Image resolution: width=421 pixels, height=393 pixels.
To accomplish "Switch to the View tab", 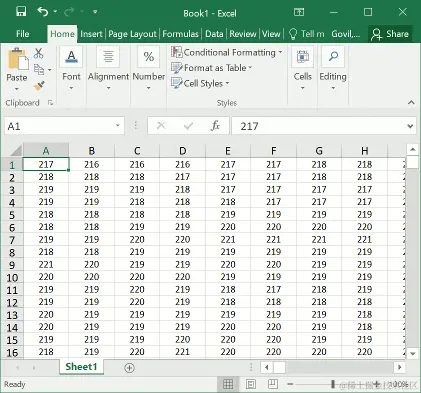I will (x=271, y=34).
